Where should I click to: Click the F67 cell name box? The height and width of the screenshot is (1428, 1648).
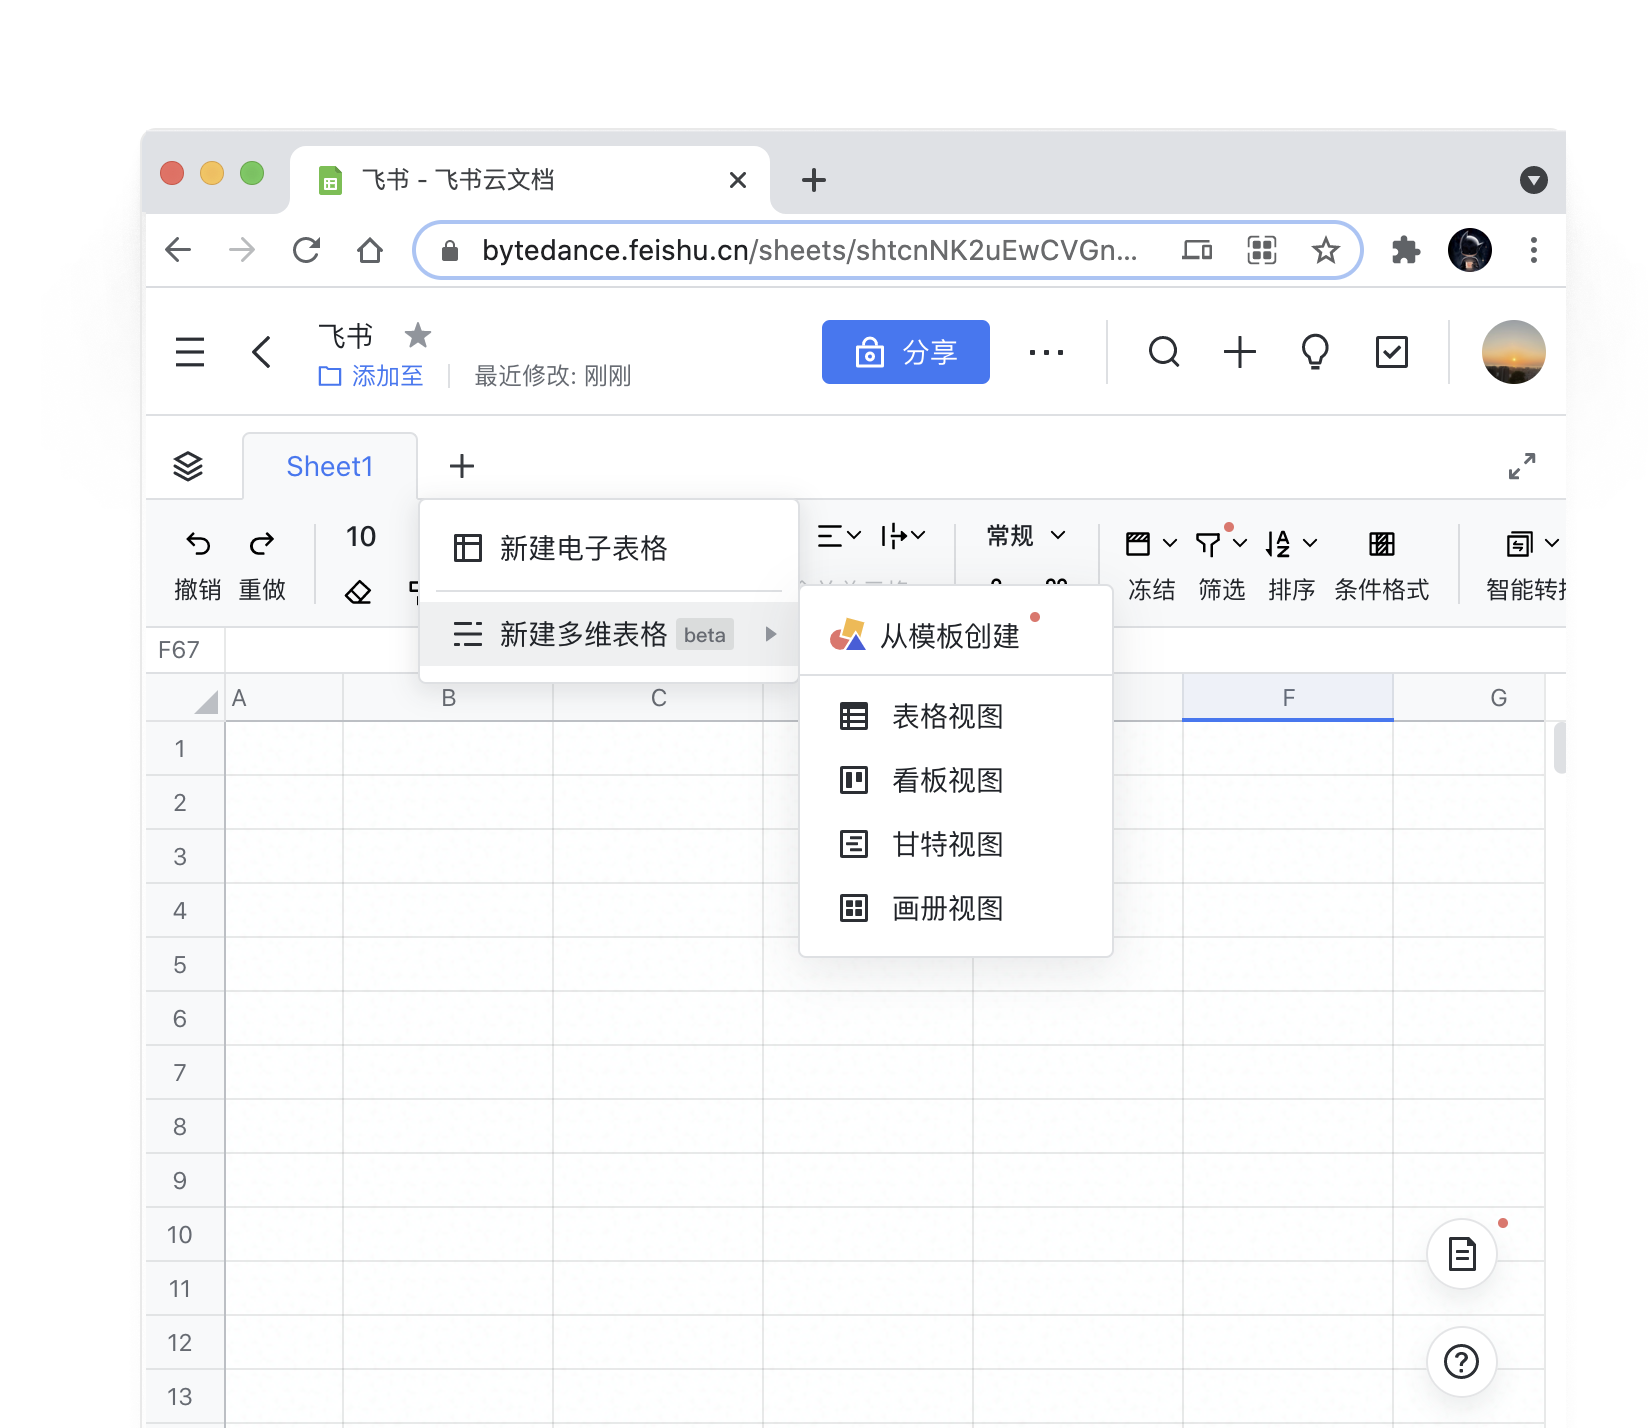[184, 650]
